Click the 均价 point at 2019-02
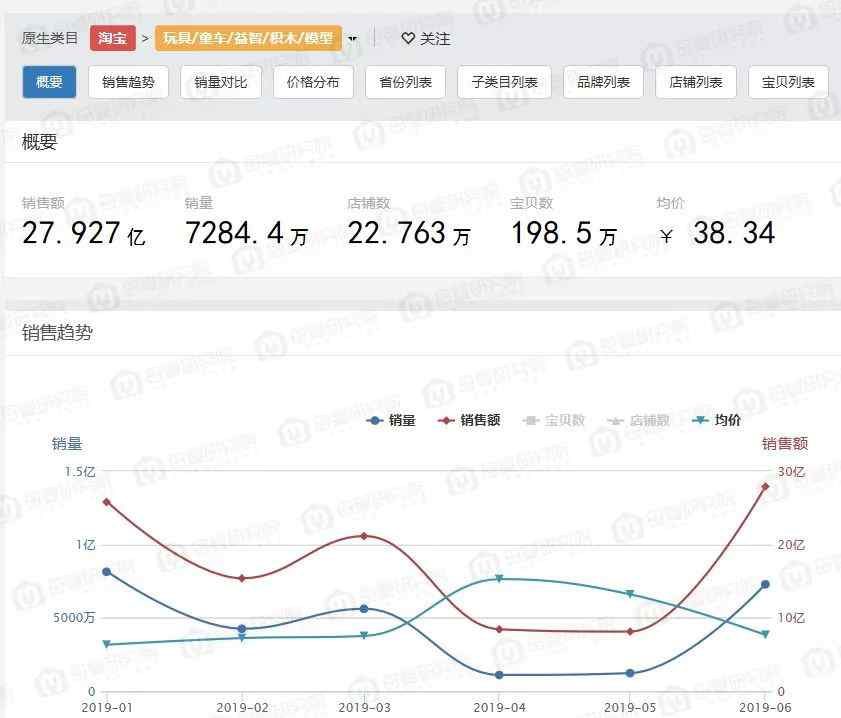 pyautogui.click(x=242, y=638)
